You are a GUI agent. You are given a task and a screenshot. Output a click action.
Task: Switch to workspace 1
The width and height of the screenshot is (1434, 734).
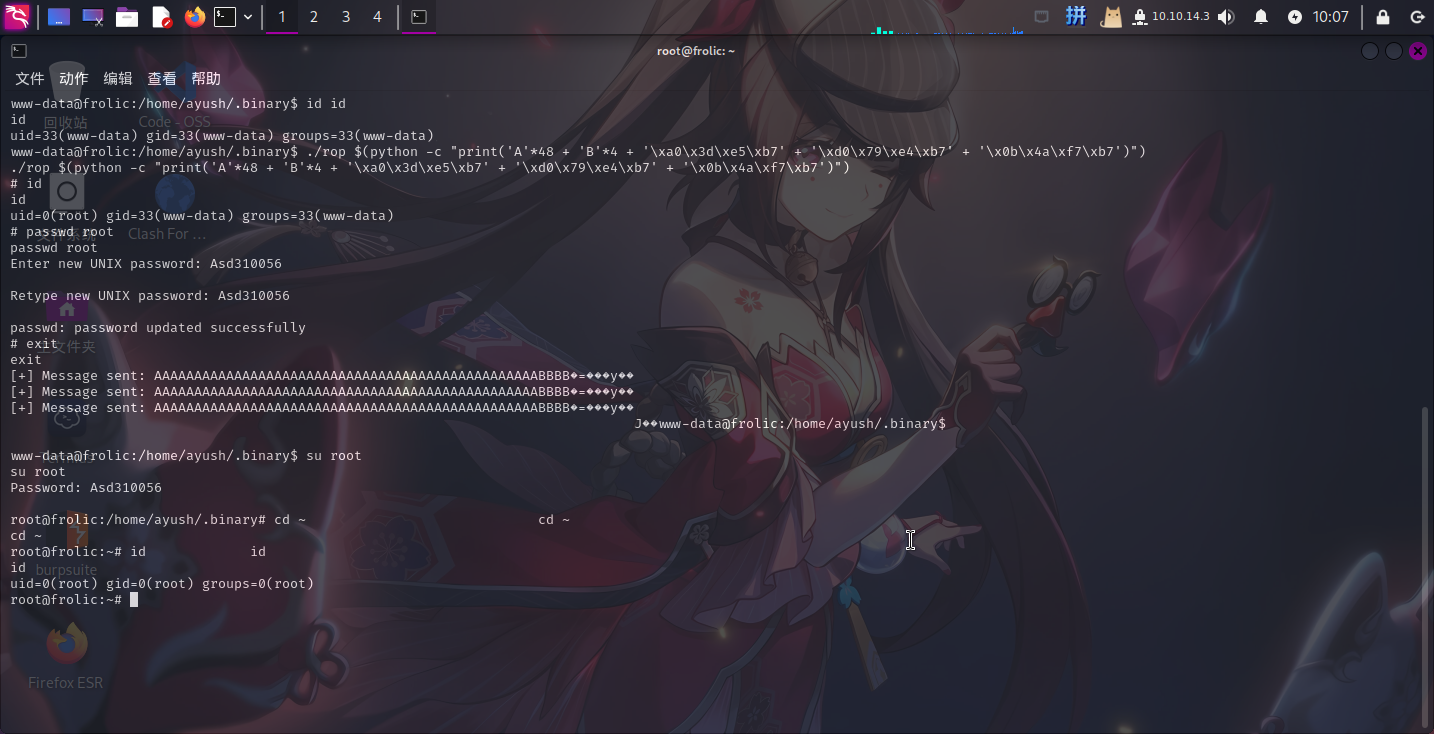(x=282, y=17)
